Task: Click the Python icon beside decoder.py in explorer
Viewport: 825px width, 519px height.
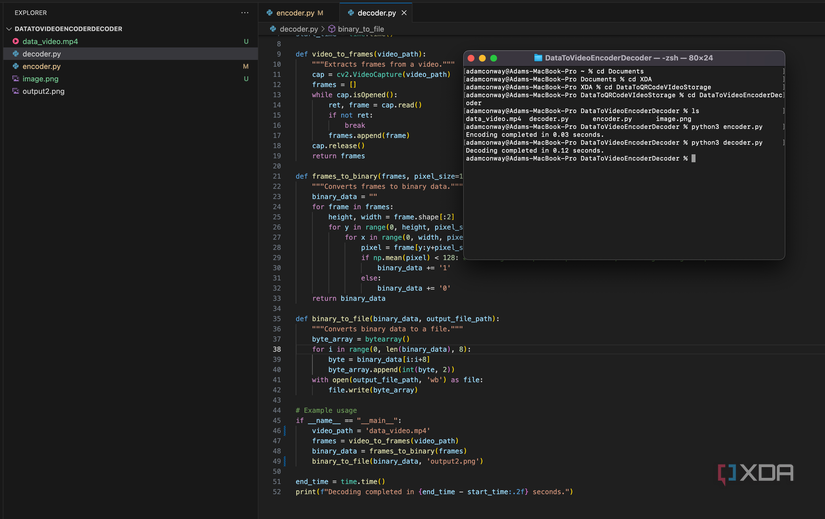Action: tap(16, 54)
